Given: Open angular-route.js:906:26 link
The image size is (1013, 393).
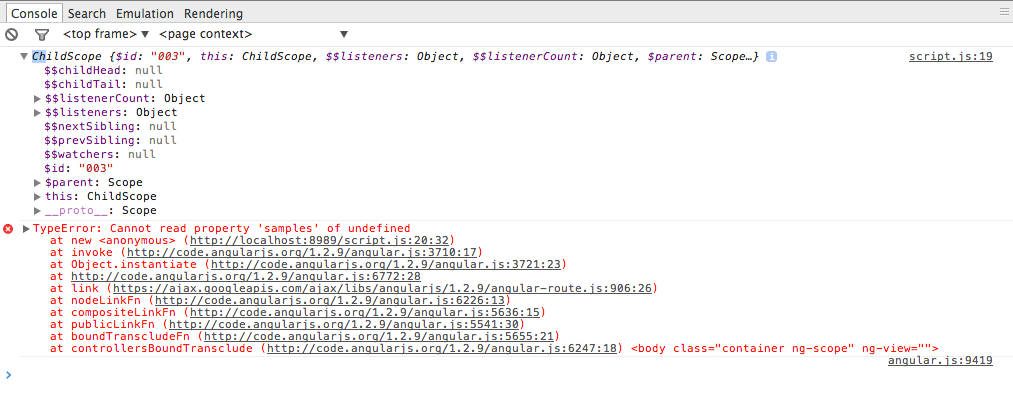Looking at the screenshot, I should [382, 289].
